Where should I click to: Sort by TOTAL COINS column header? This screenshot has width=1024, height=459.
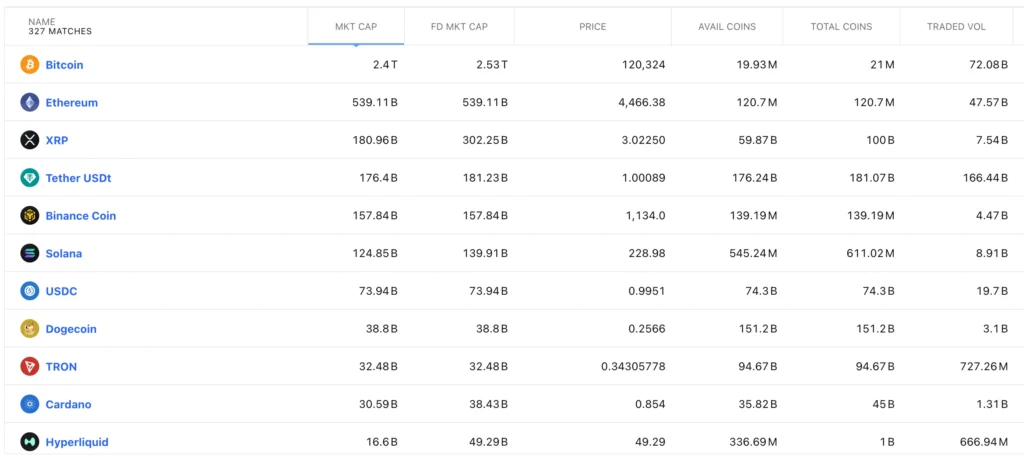[841, 27]
